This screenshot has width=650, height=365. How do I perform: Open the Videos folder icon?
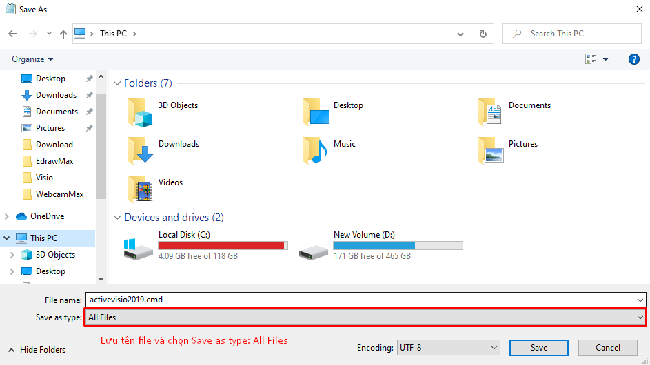point(140,189)
